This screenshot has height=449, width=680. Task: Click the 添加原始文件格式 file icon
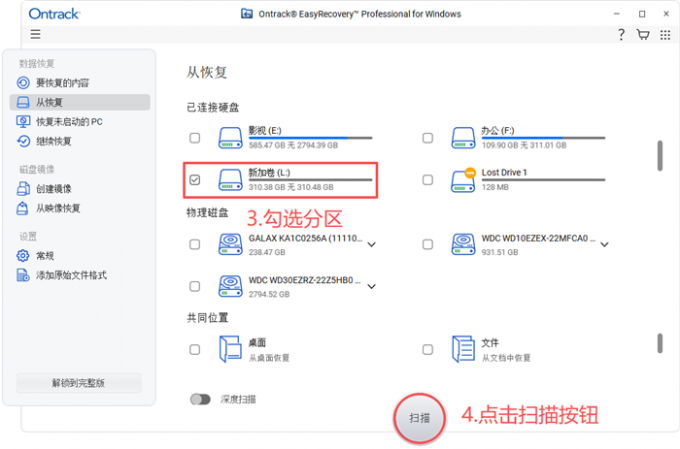23,275
